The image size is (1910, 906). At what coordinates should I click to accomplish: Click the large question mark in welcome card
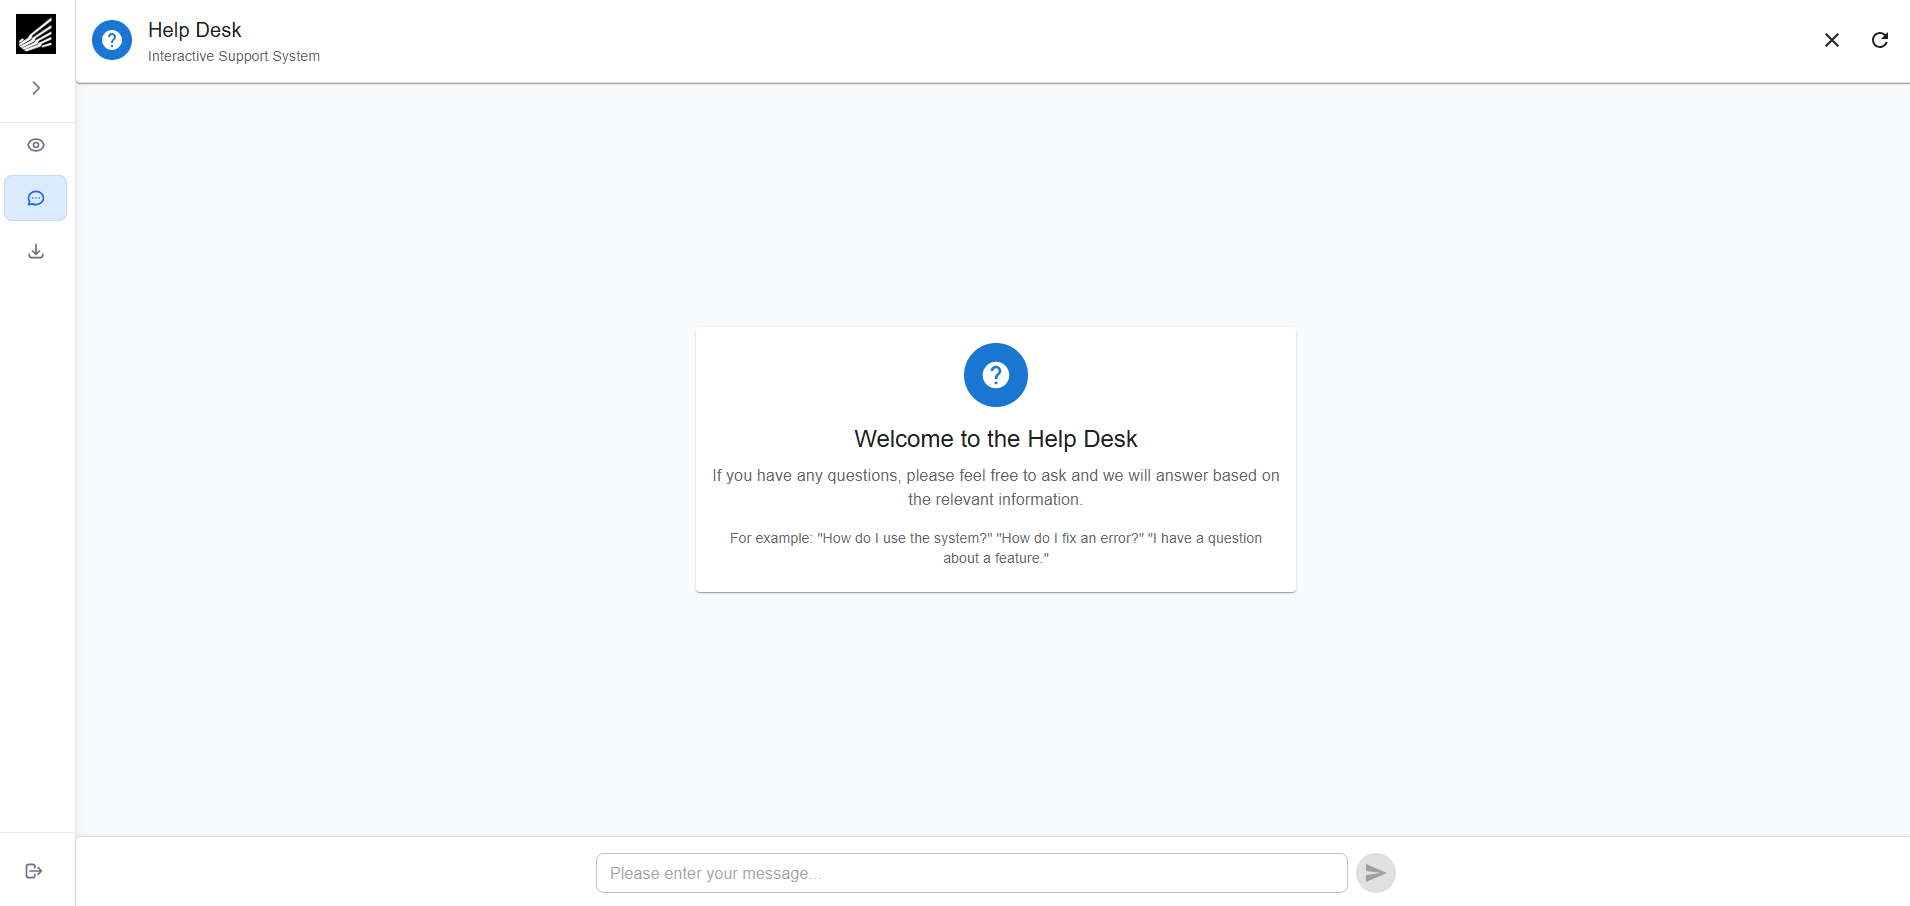(x=995, y=375)
